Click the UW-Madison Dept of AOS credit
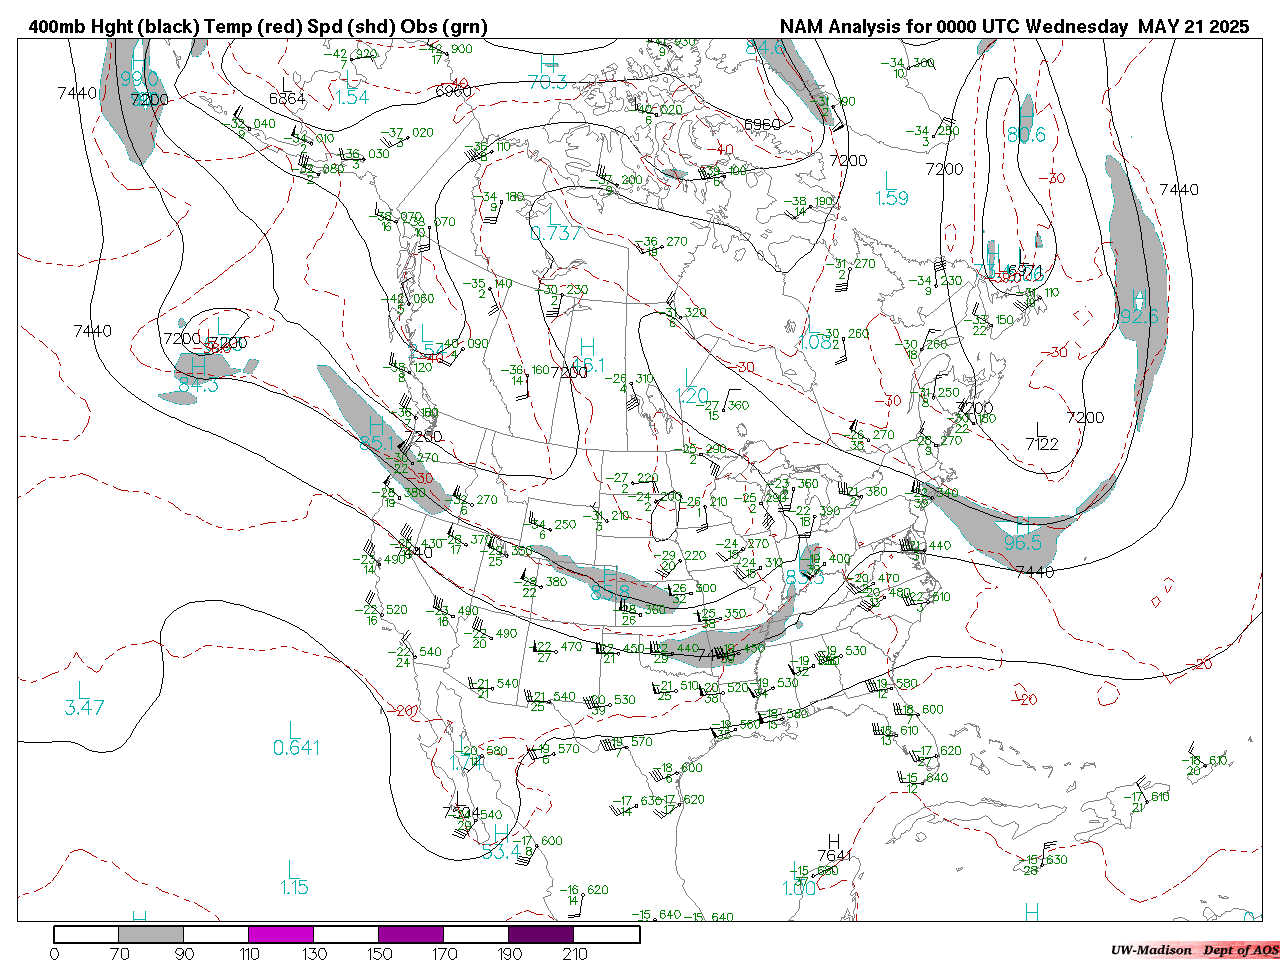Image resolution: width=1280 pixels, height=960 pixels. [1194, 950]
